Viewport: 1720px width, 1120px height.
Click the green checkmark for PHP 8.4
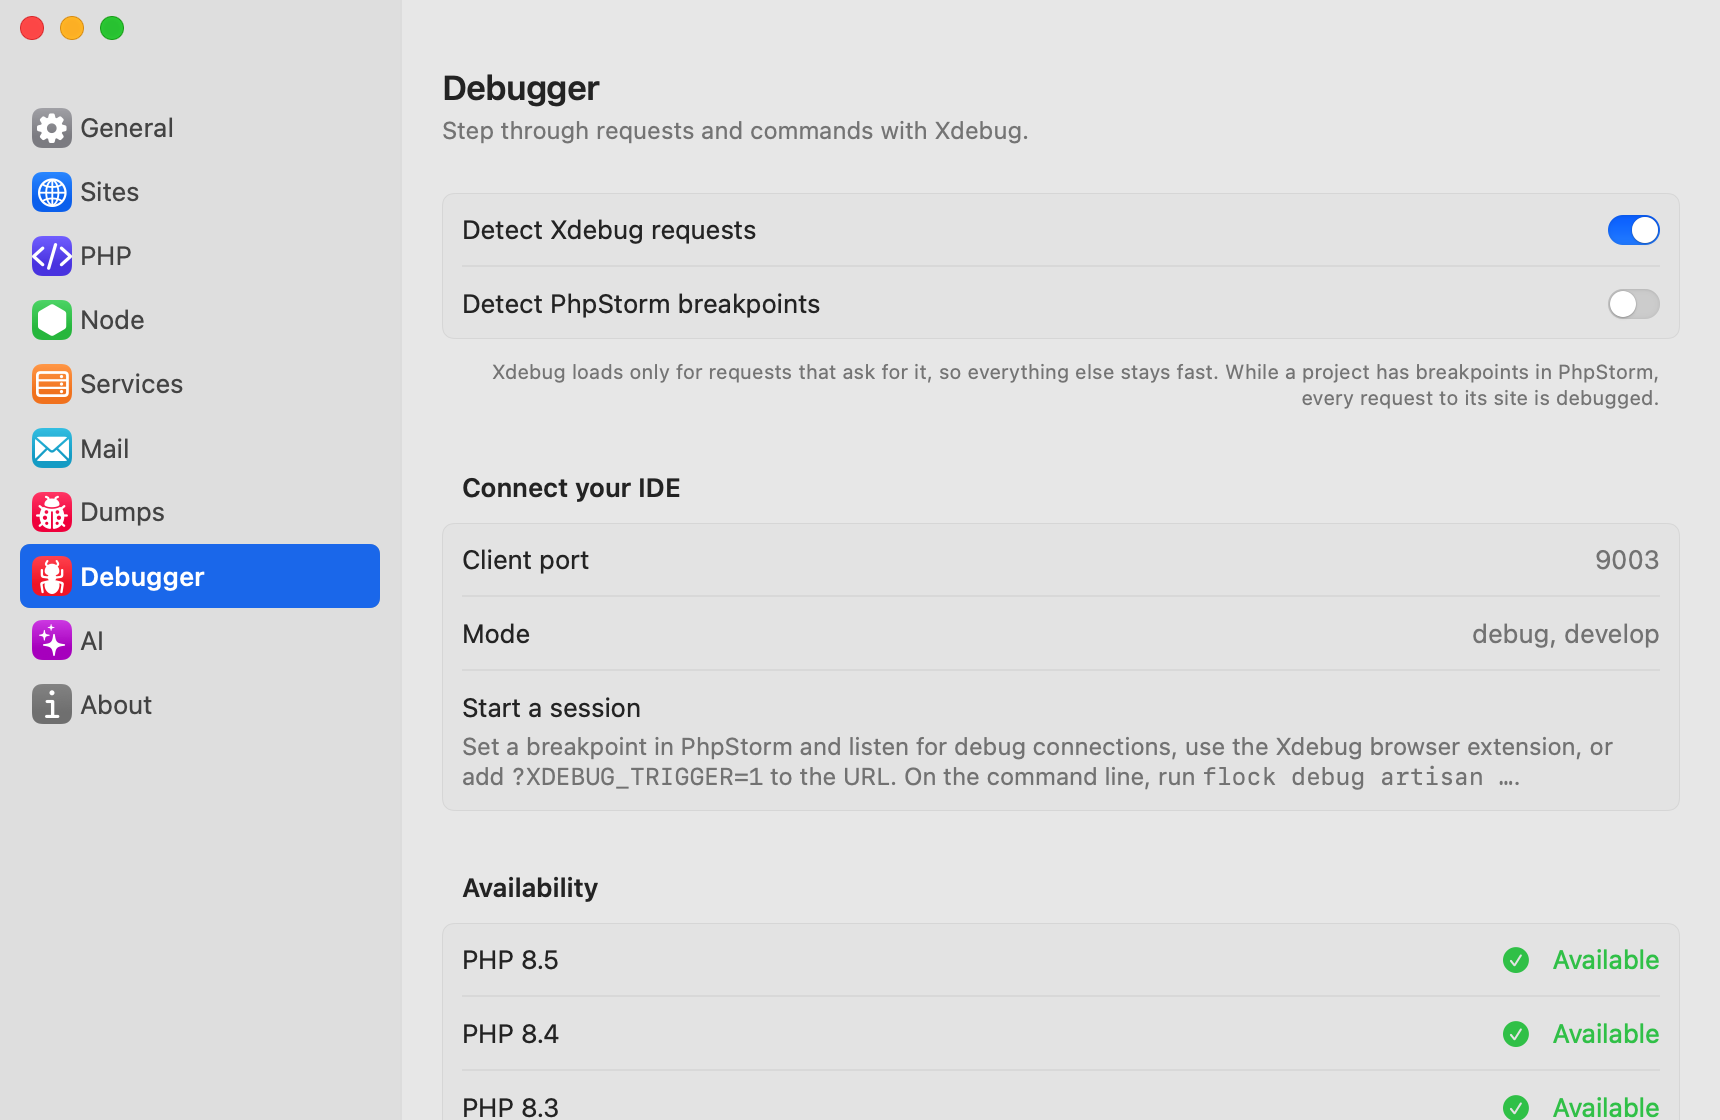coord(1516,1034)
